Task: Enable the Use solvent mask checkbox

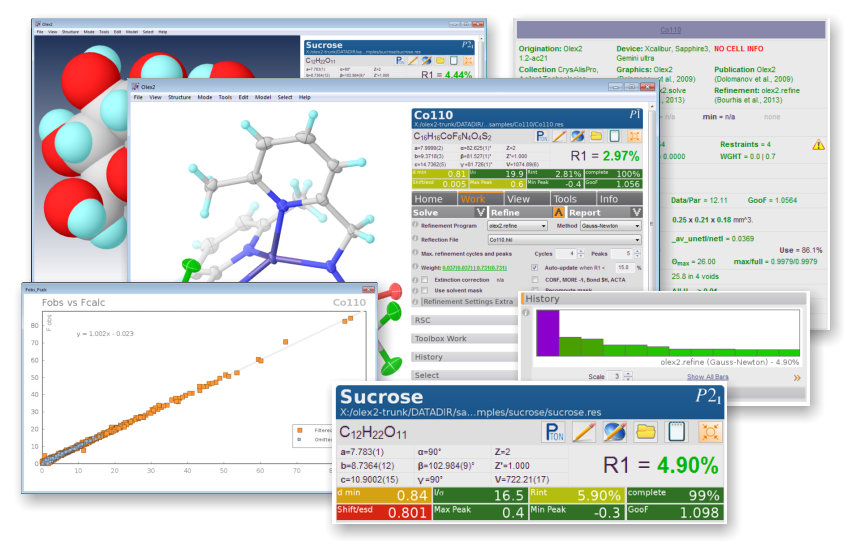Action: tap(425, 291)
